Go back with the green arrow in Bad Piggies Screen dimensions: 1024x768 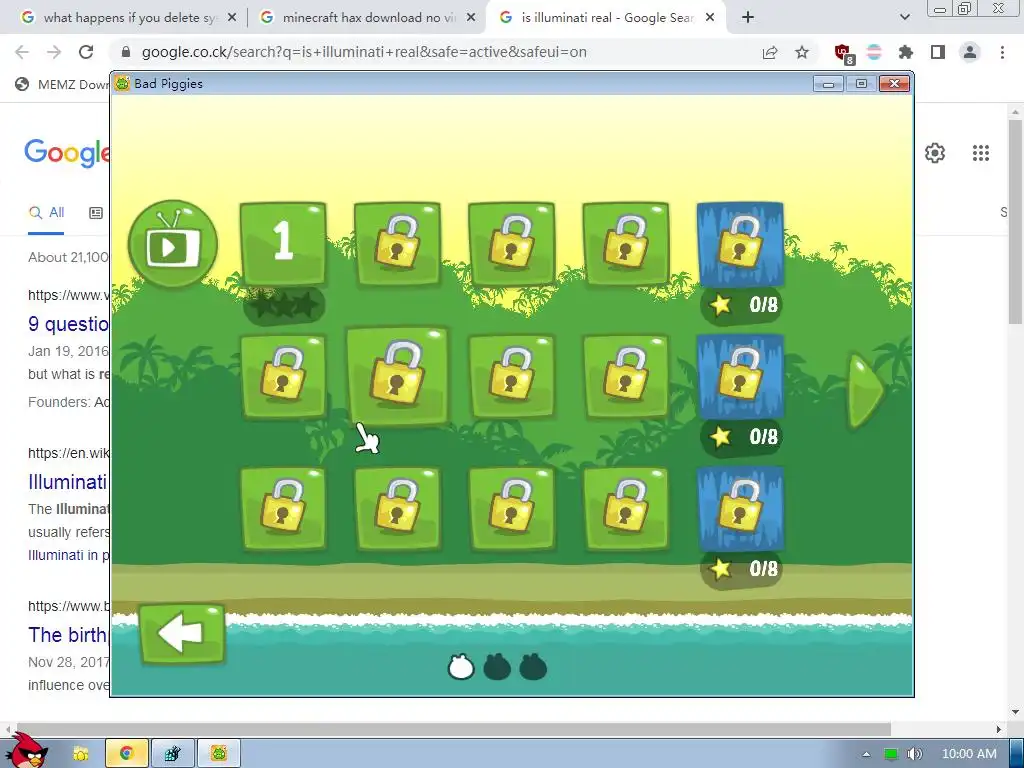pos(182,633)
